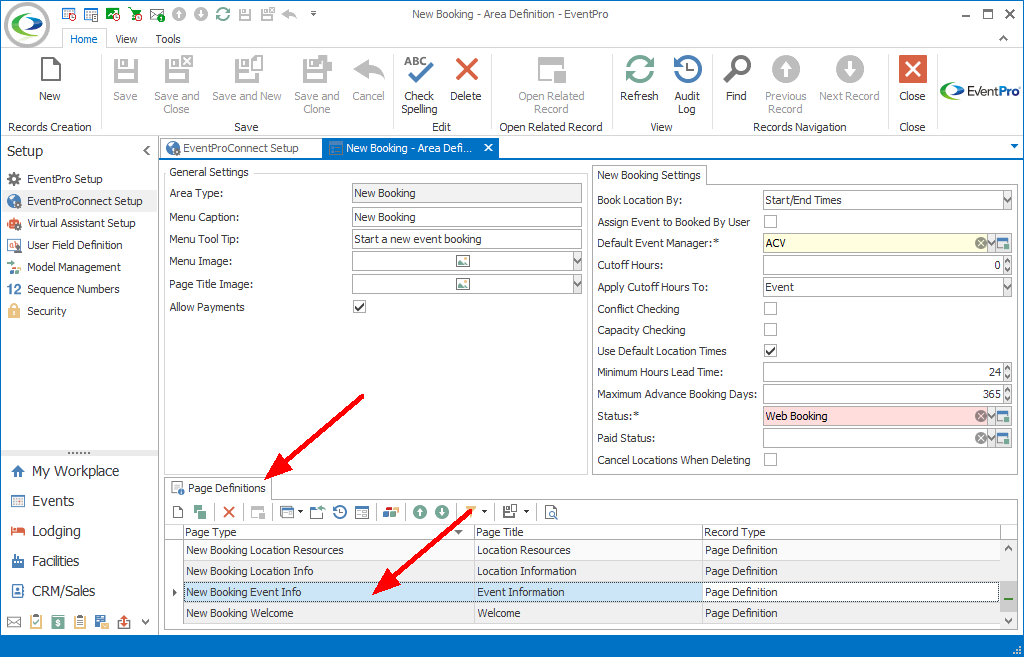The width and height of the screenshot is (1024, 657).
Task: Select the New Booking Welcome row
Action: click(x=591, y=613)
